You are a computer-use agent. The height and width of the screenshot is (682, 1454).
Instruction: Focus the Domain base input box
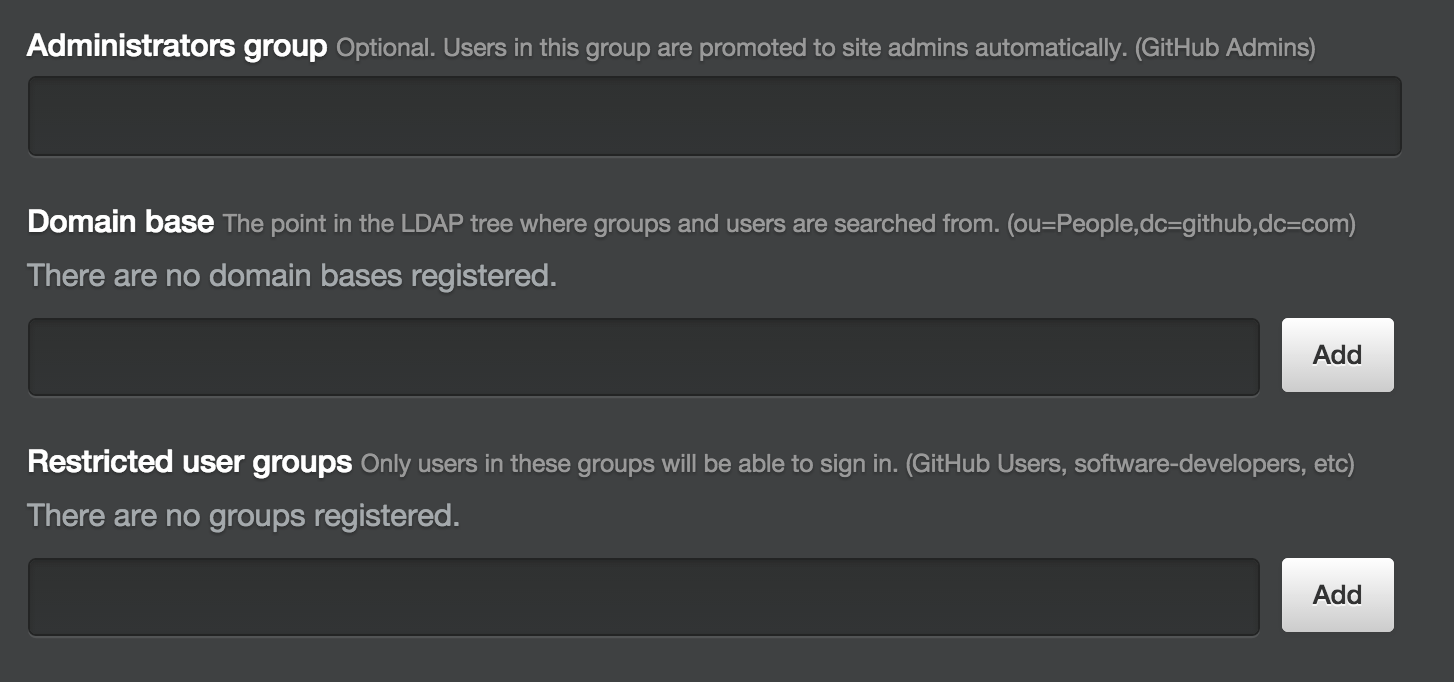coord(643,357)
